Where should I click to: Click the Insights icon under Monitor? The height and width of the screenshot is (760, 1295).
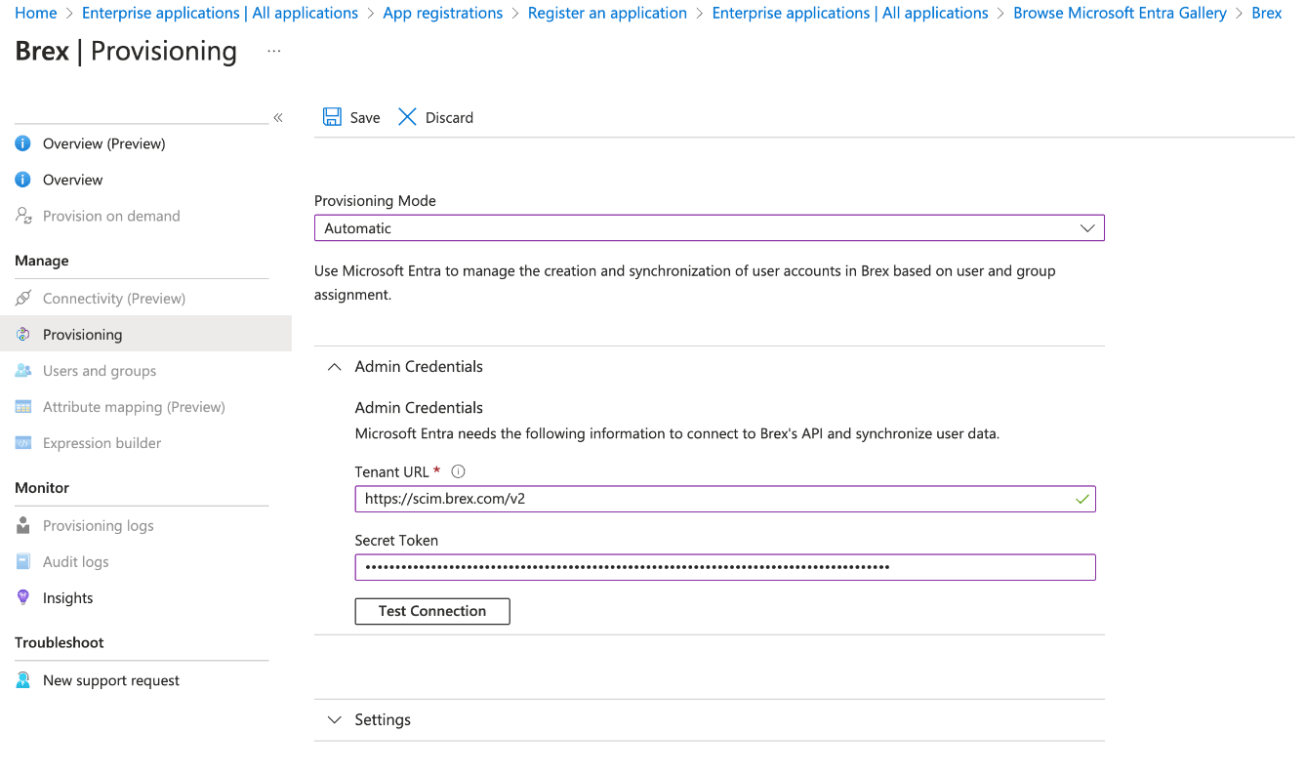click(x=25, y=597)
